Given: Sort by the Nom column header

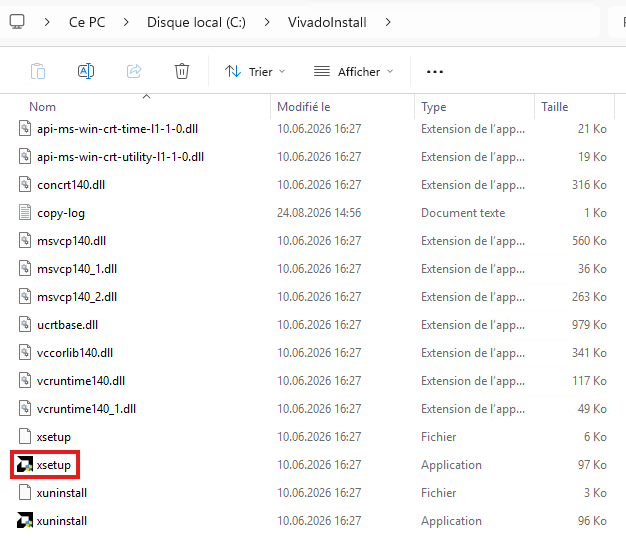Looking at the screenshot, I should point(42,107).
